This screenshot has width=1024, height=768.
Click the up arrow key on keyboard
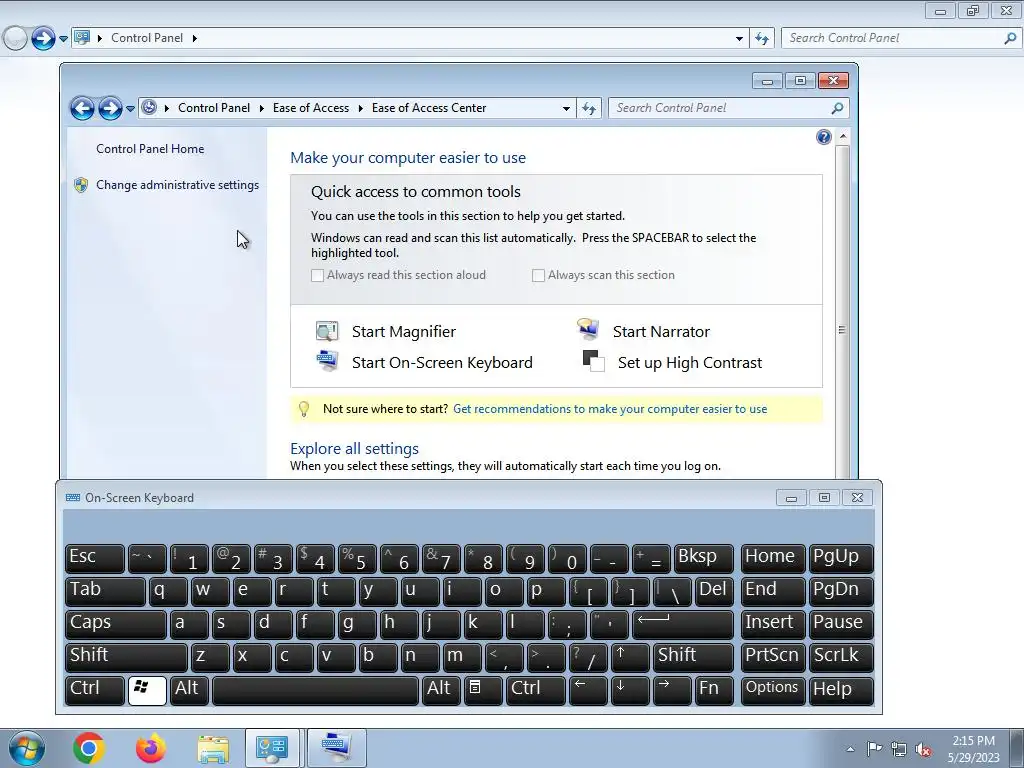[630, 657]
